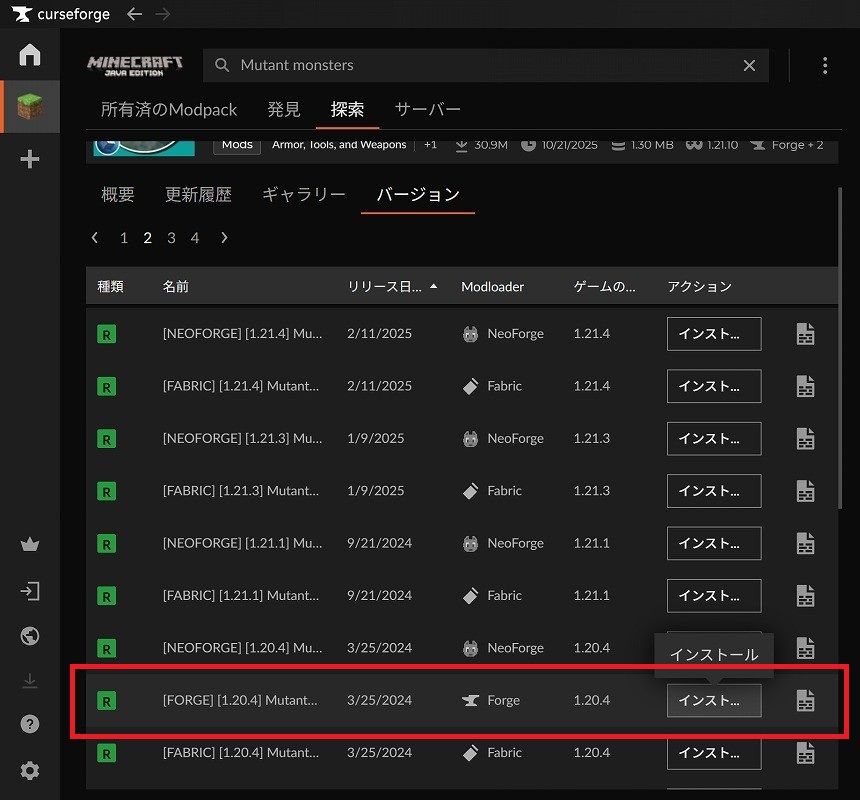
Task: Install the NEOFORGE 1.21.4 version
Action: pyautogui.click(x=713, y=334)
